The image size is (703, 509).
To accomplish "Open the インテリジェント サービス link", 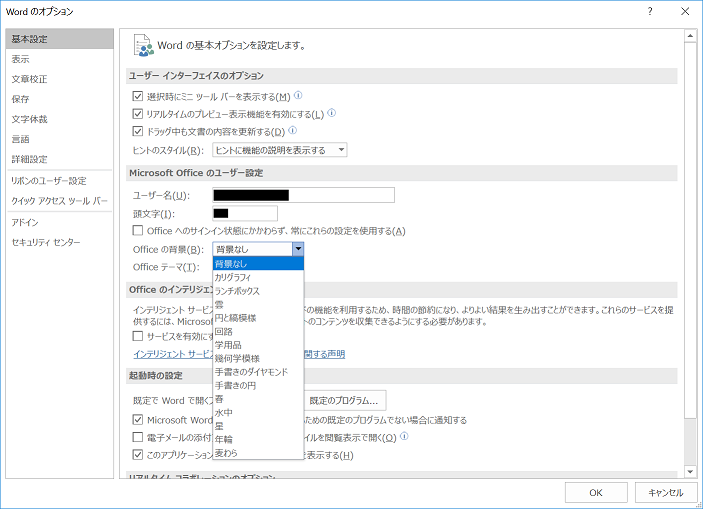I will [174, 354].
